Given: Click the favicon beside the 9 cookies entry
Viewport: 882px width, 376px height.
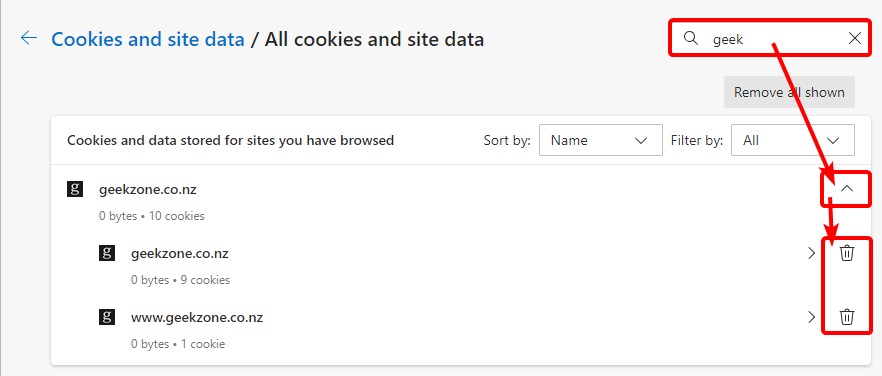Looking at the screenshot, I should click(x=107, y=253).
